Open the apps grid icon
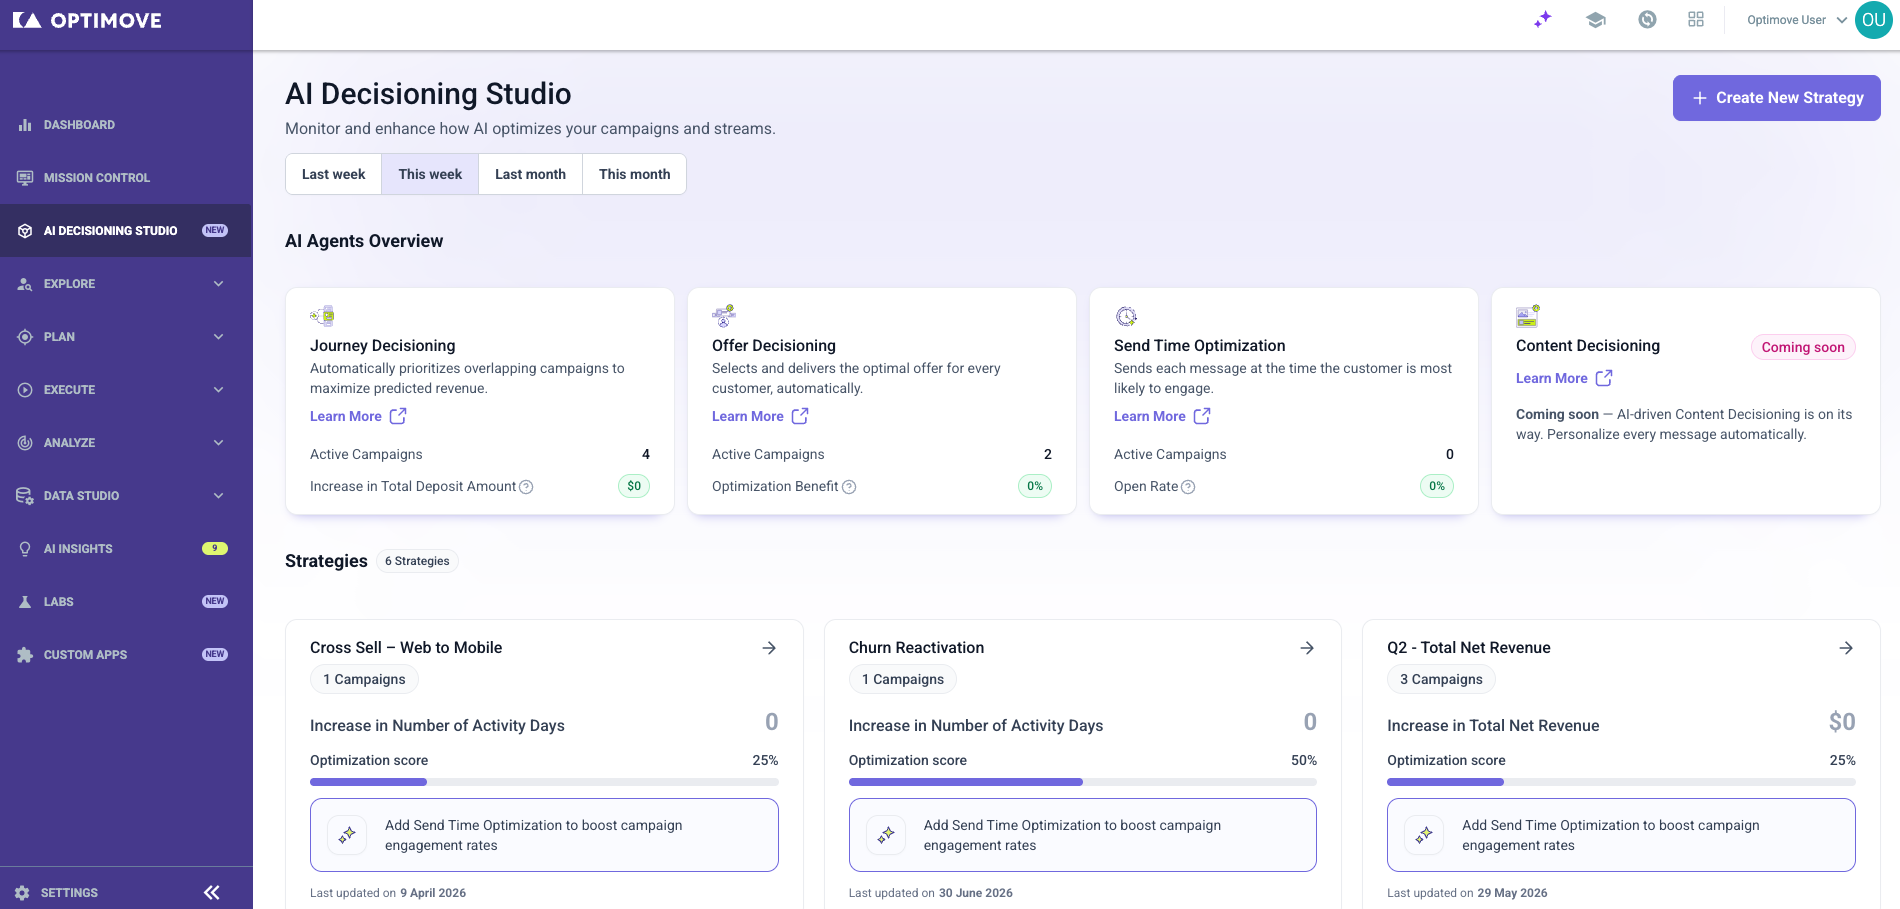 pos(1696,19)
